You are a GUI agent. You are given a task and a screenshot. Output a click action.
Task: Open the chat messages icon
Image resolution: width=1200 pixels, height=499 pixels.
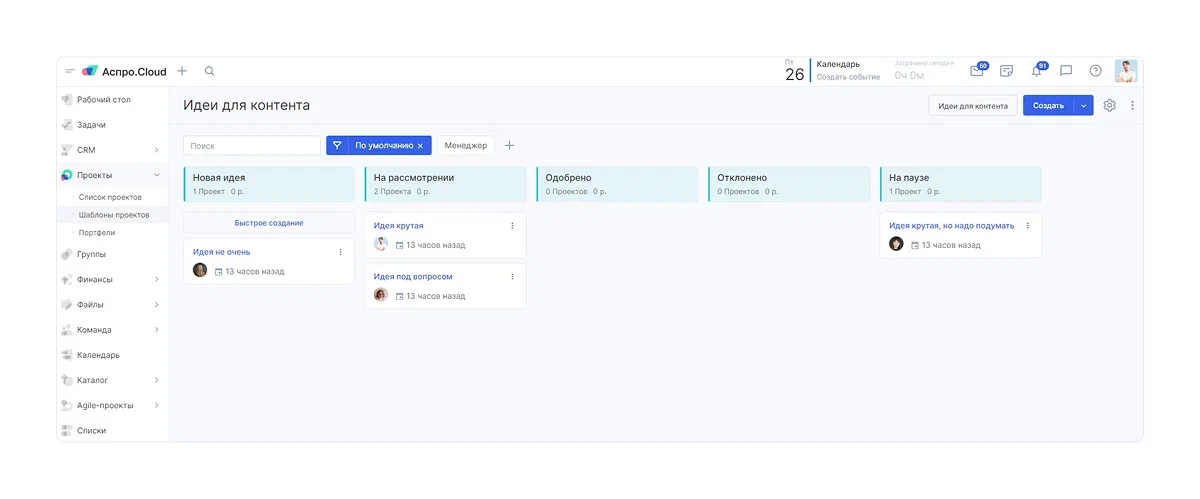(1066, 71)
